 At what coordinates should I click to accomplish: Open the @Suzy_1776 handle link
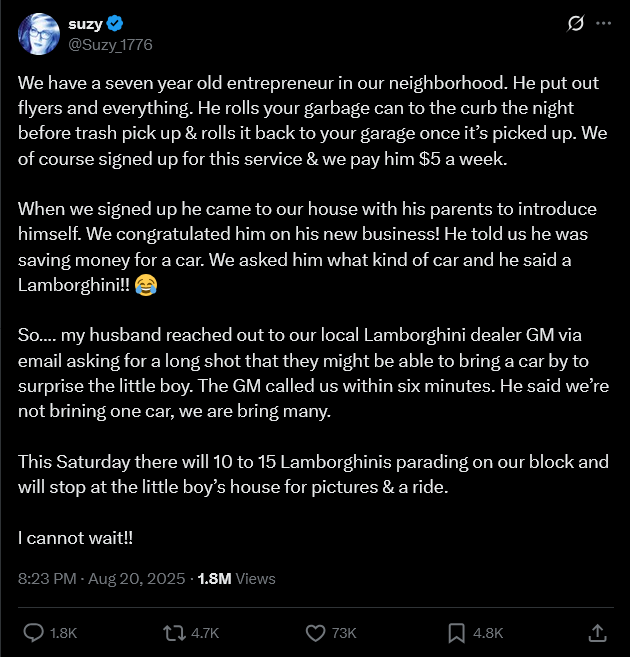pos(110,45)
